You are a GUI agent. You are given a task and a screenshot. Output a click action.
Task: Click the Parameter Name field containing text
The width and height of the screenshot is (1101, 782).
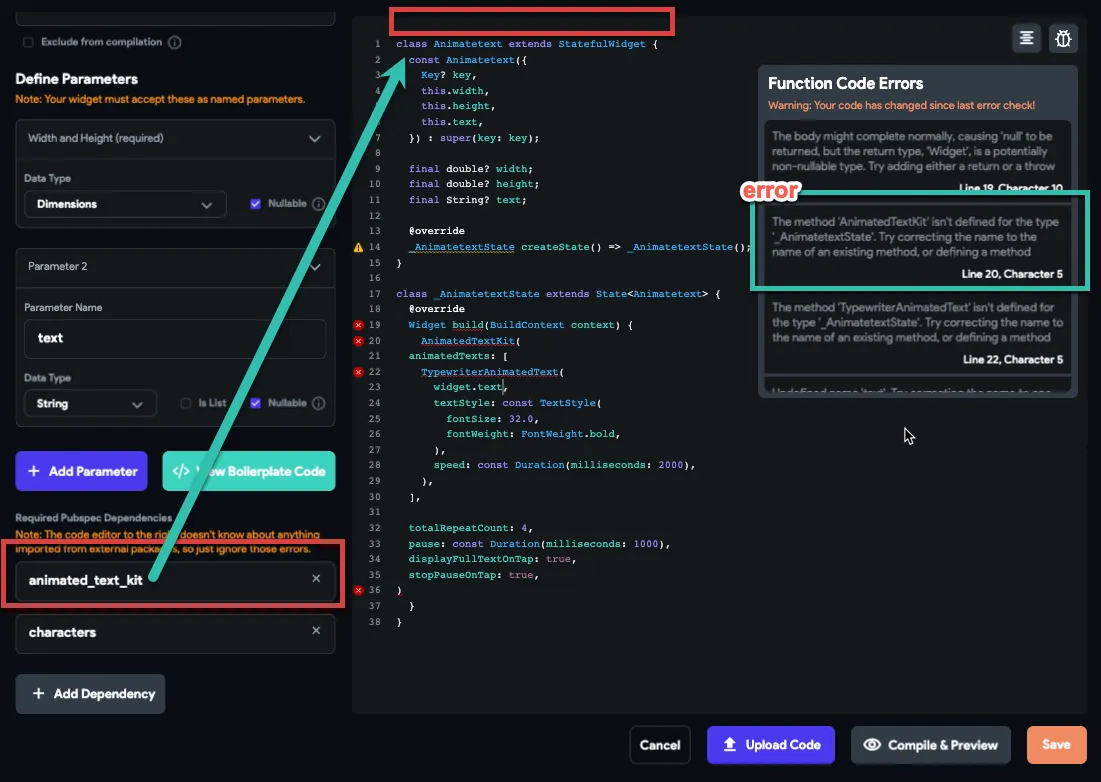pyautogui.click(x=175, y=338)
